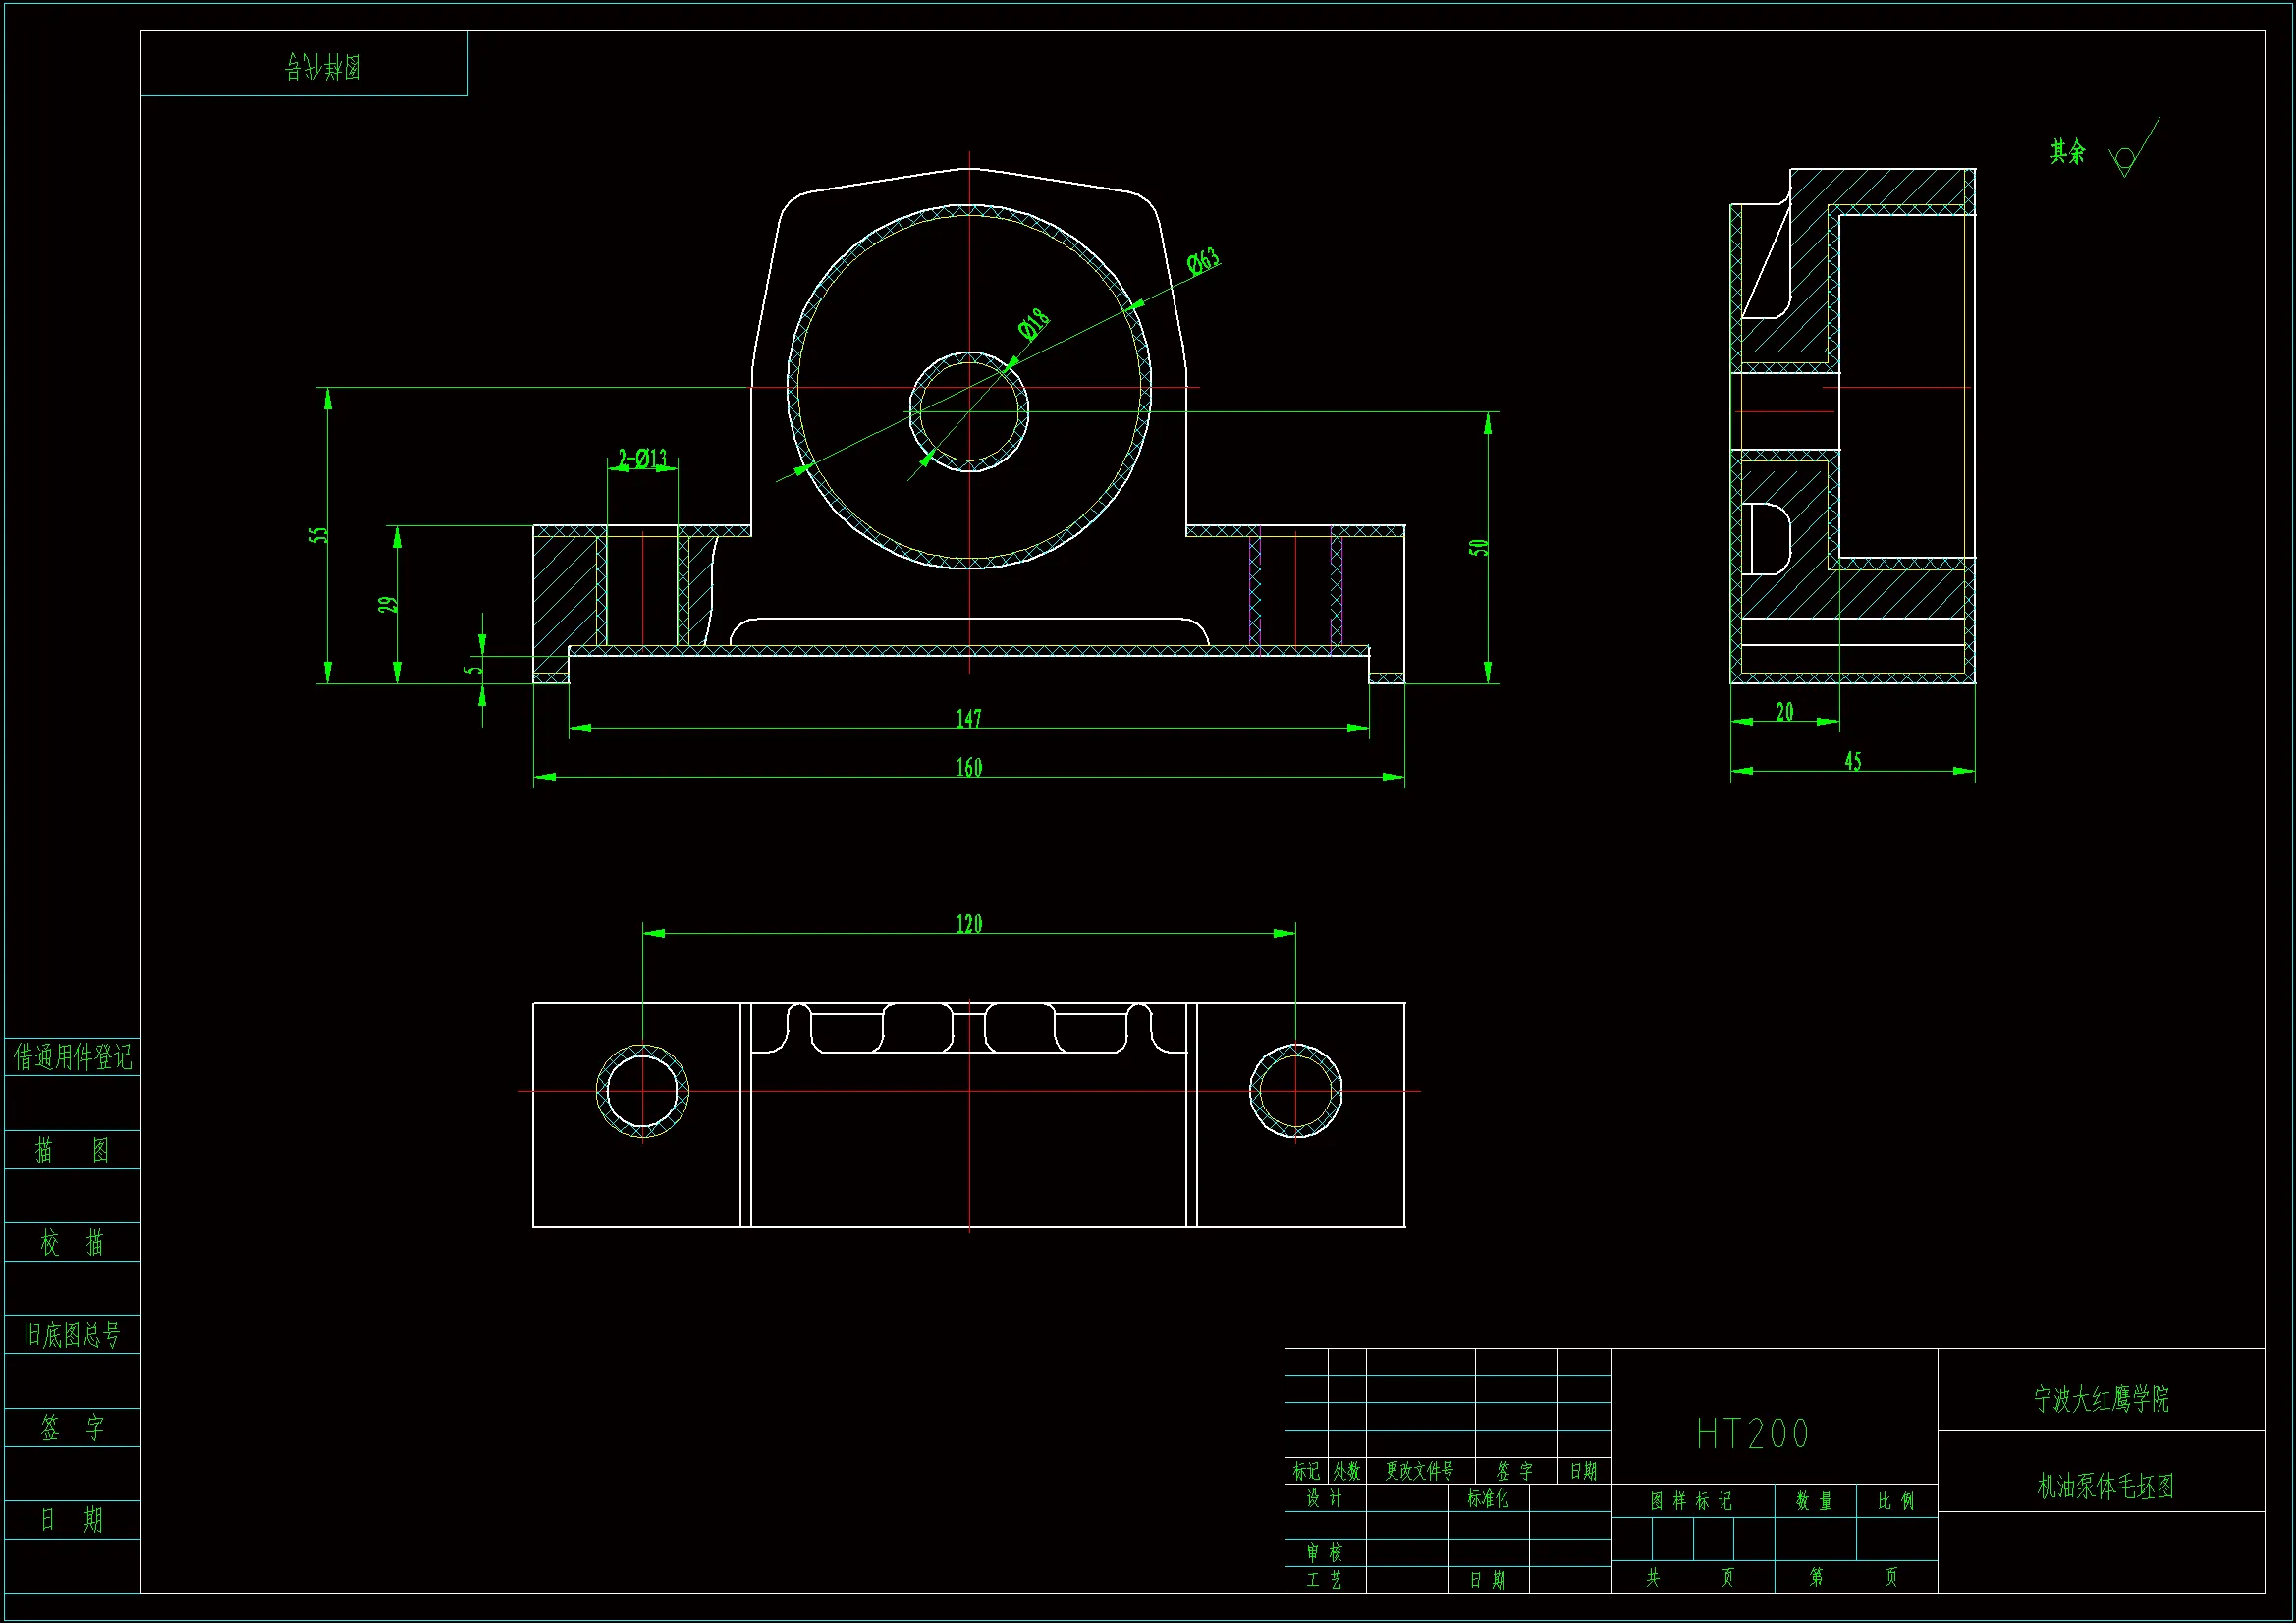Click the 2-Ø13 hole dimension text
This screenshot has width=2296, height=1623.
642,459
